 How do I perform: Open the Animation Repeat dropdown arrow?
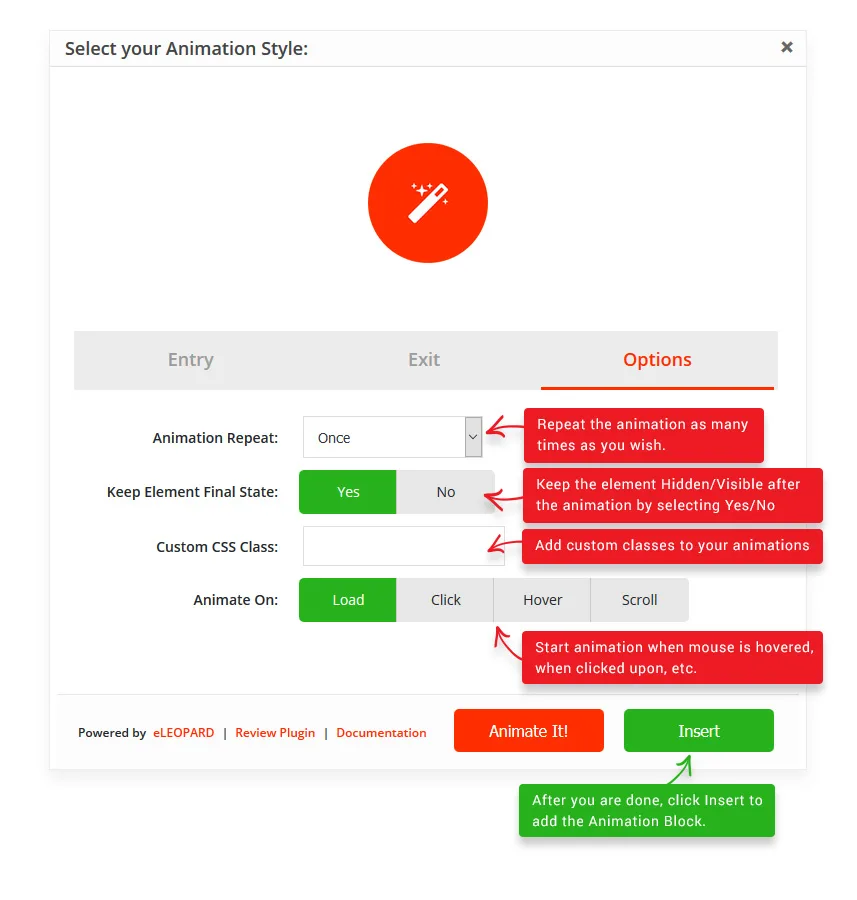[473, 437]
